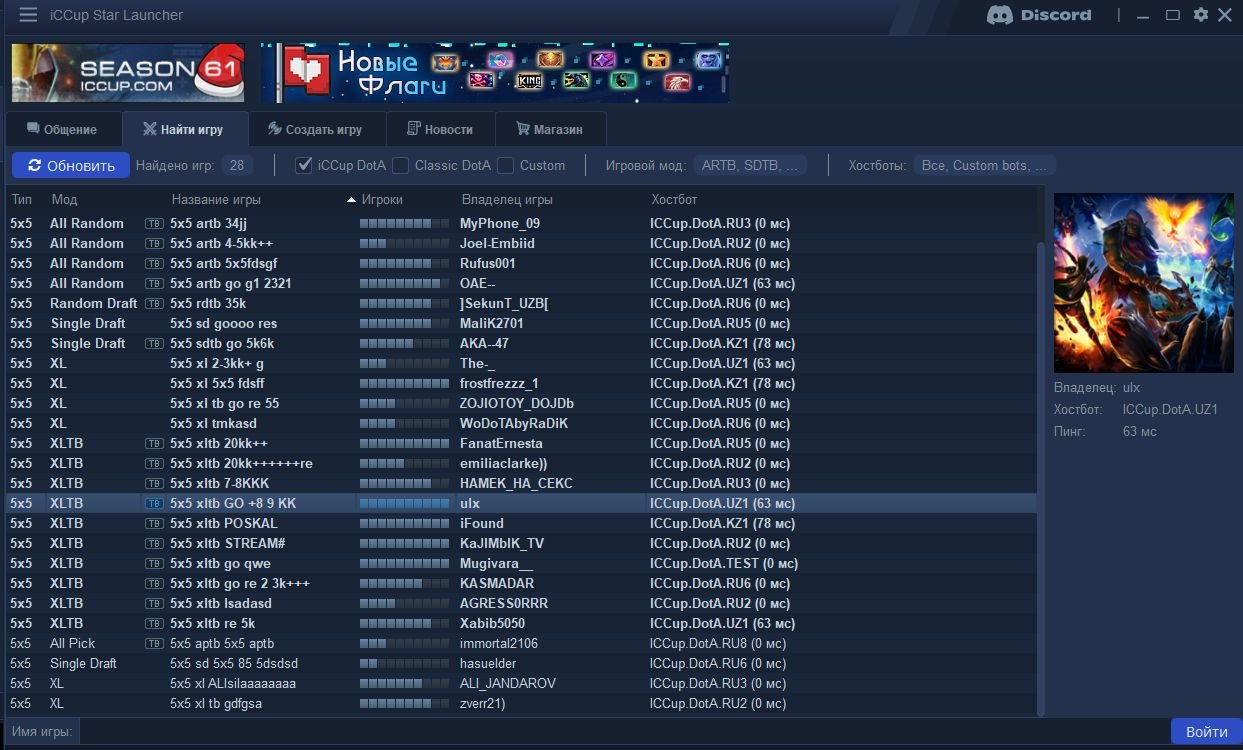
Task: Click the TB badge on 5x5 xltb GO +8 9 KK row
Action: (154, 503)
